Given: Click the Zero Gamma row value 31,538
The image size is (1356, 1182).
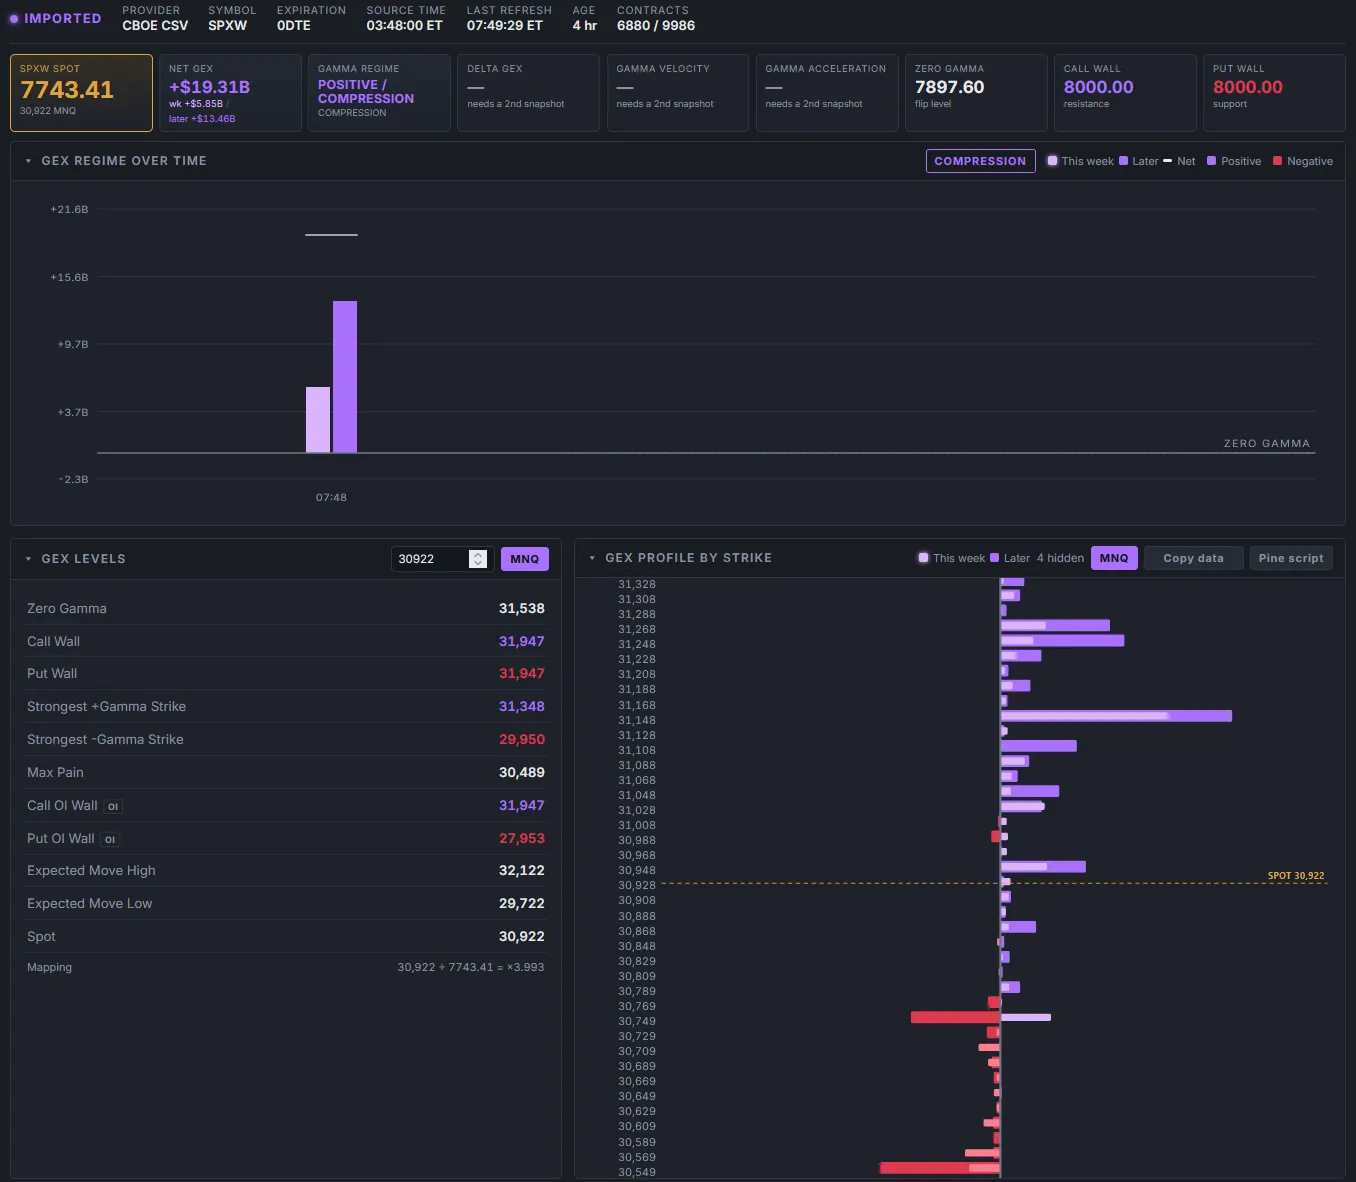Looking at the screenshot, I should 522,608.
